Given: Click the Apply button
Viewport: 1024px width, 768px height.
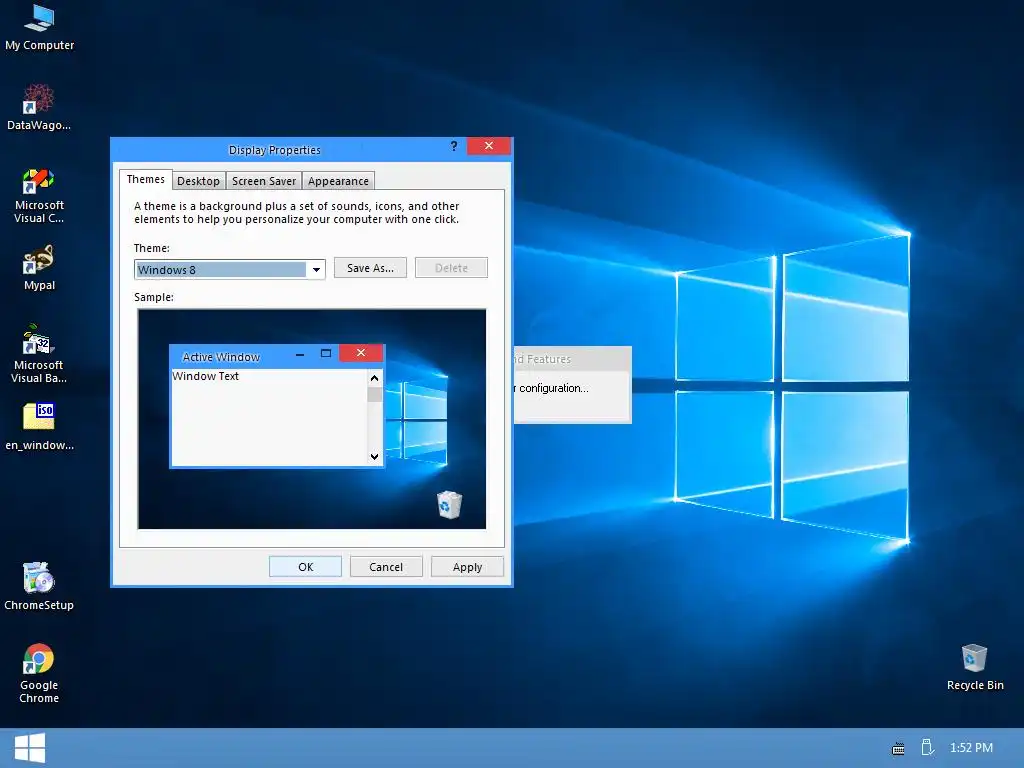Looking at the screenshot, I should [x=467, y=567].
